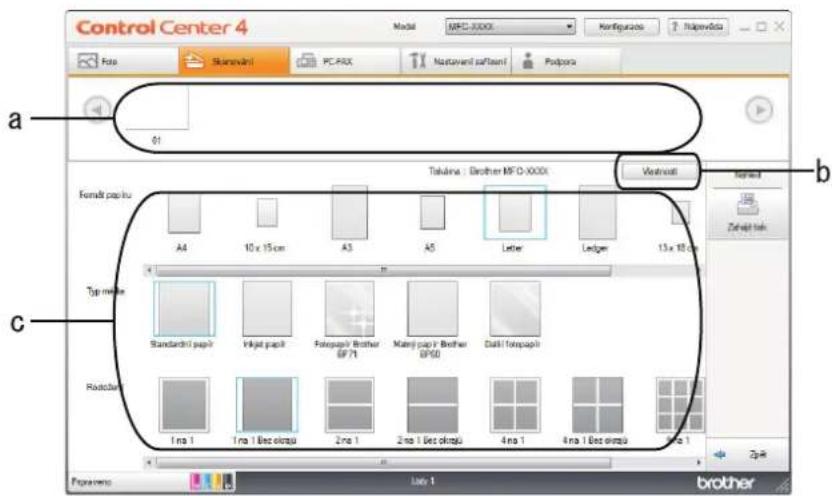832x496 pixels.
Task: Click the Konfigurace button
Action: click(621, 27)
